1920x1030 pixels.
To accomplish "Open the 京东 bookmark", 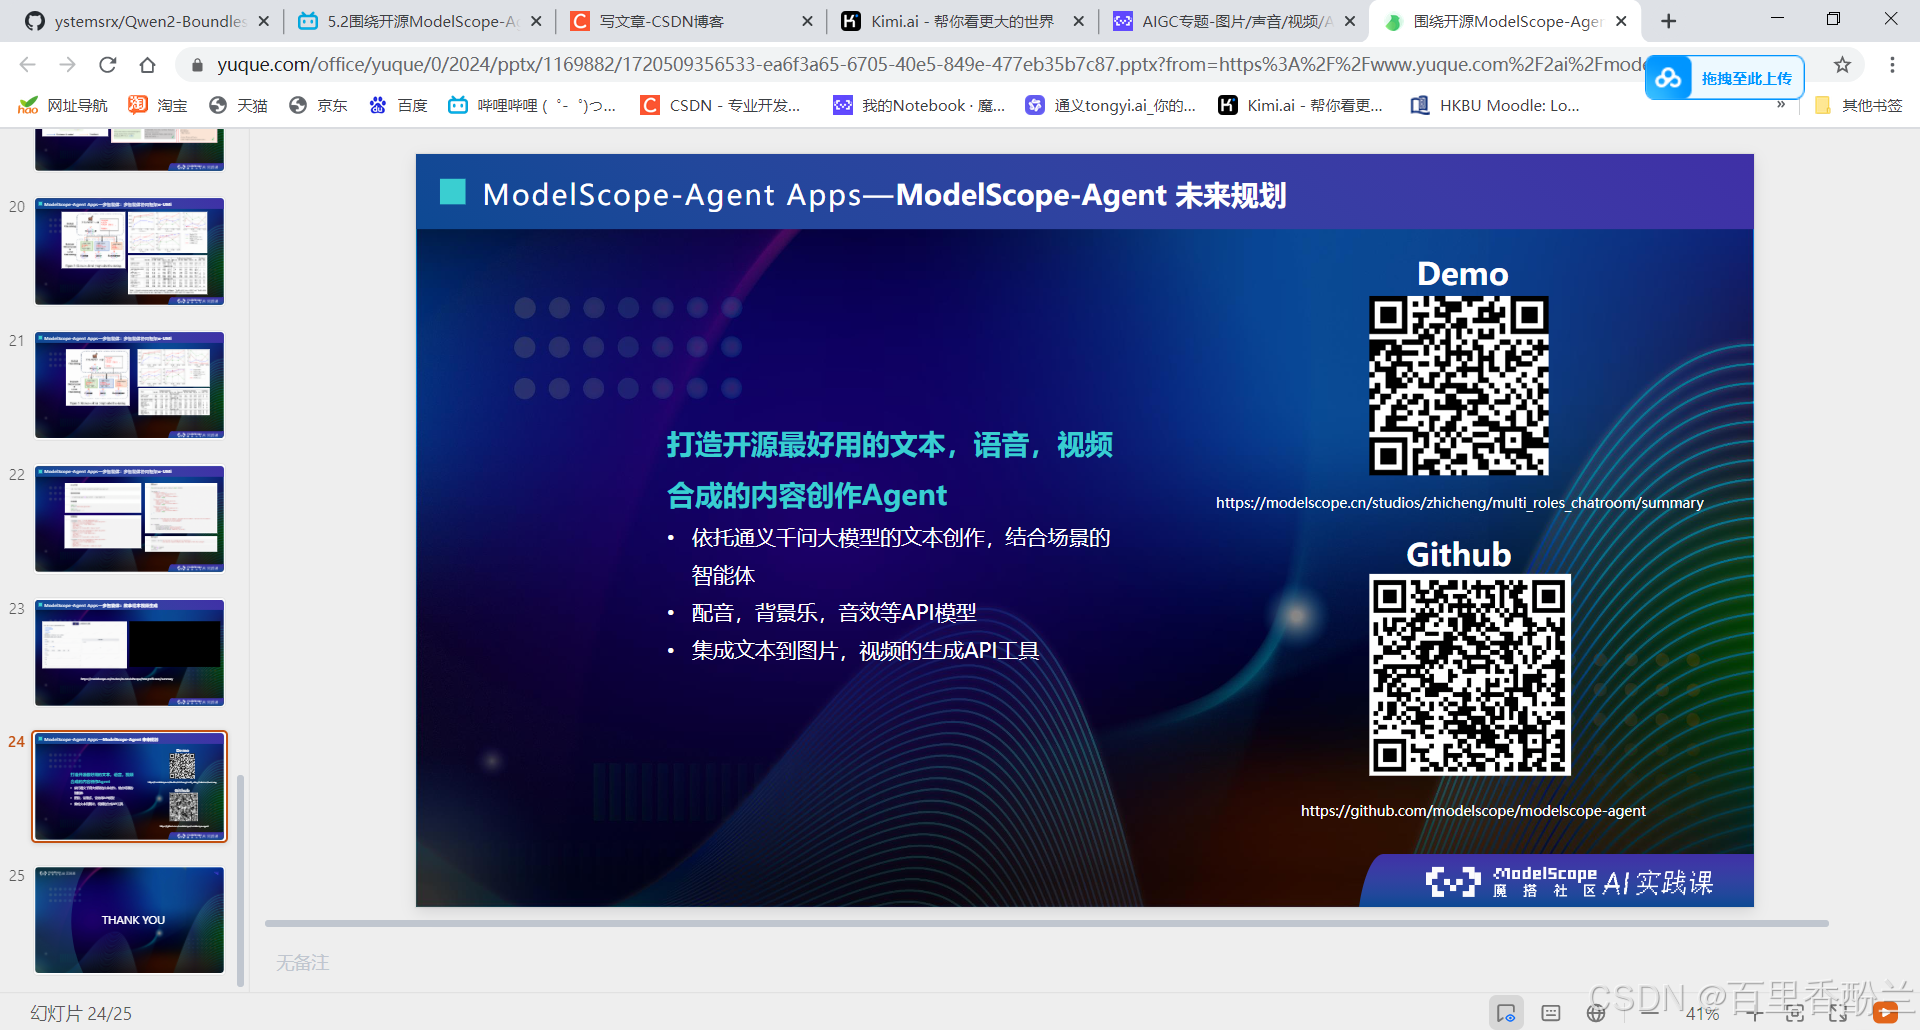I will click(318, 105).
